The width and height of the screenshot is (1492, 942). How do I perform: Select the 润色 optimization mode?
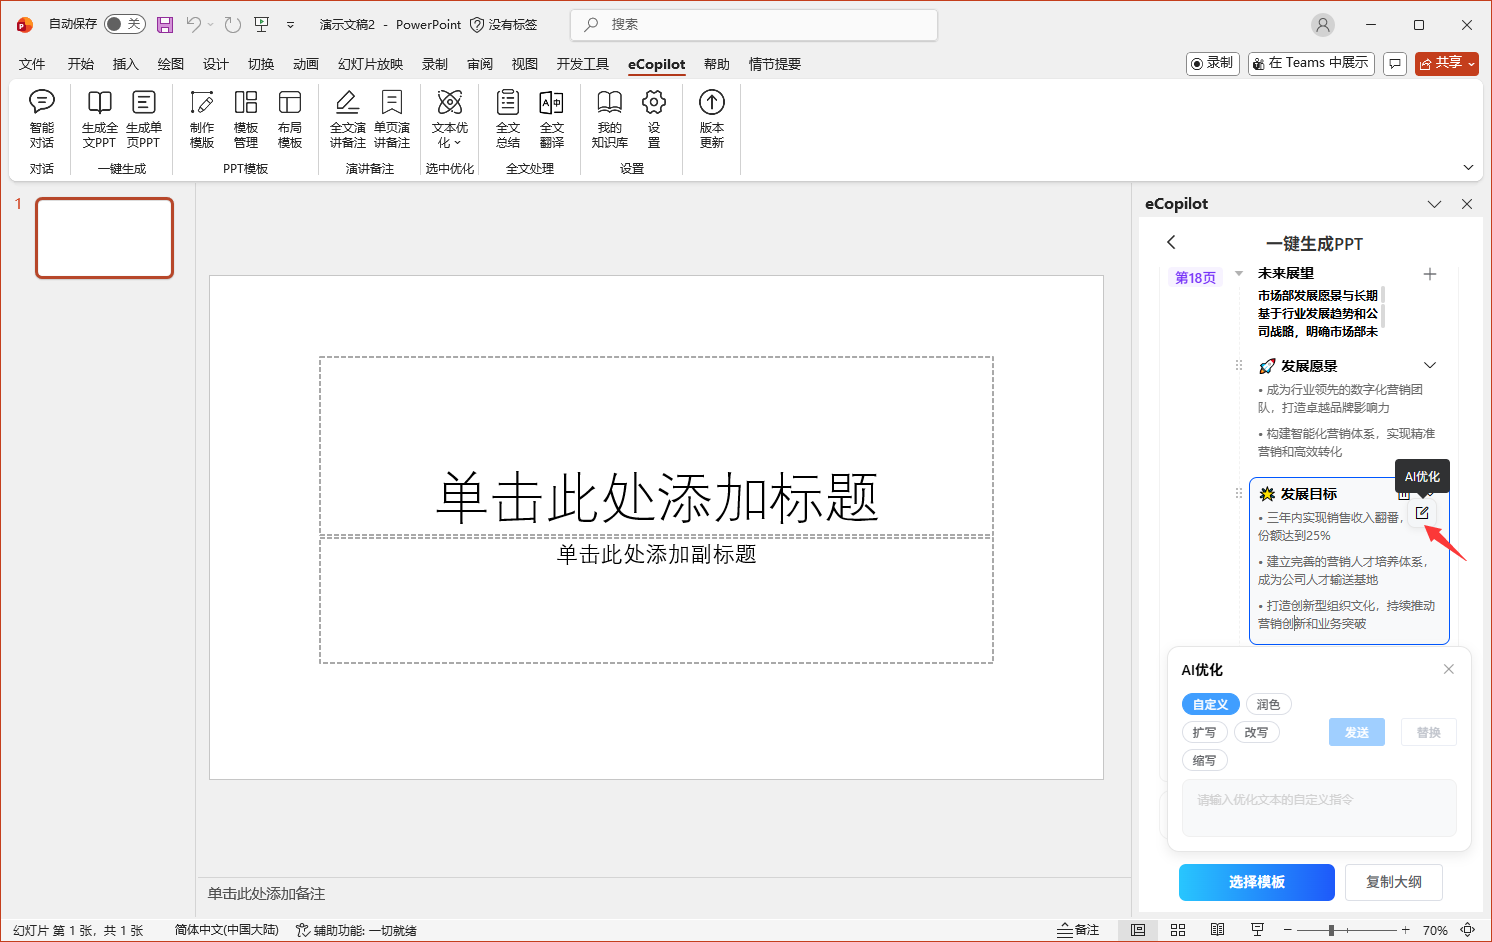pos(1268,704)
